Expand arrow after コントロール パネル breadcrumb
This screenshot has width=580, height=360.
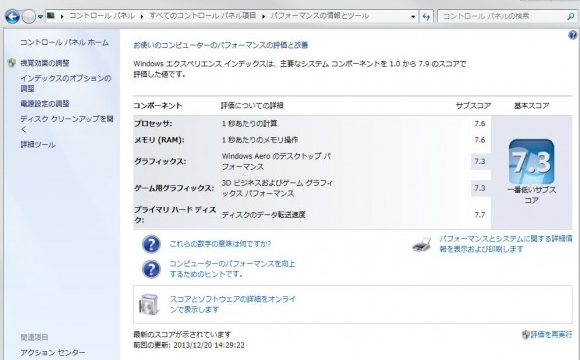142,16
